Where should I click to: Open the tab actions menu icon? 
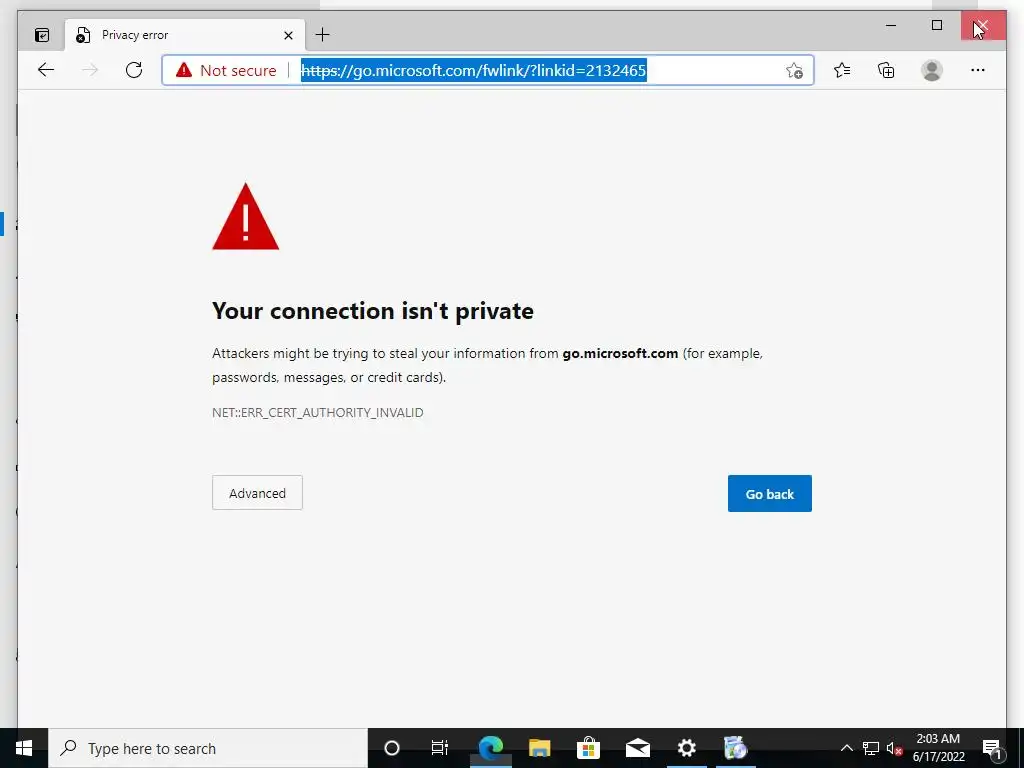(x=42, y=35)
